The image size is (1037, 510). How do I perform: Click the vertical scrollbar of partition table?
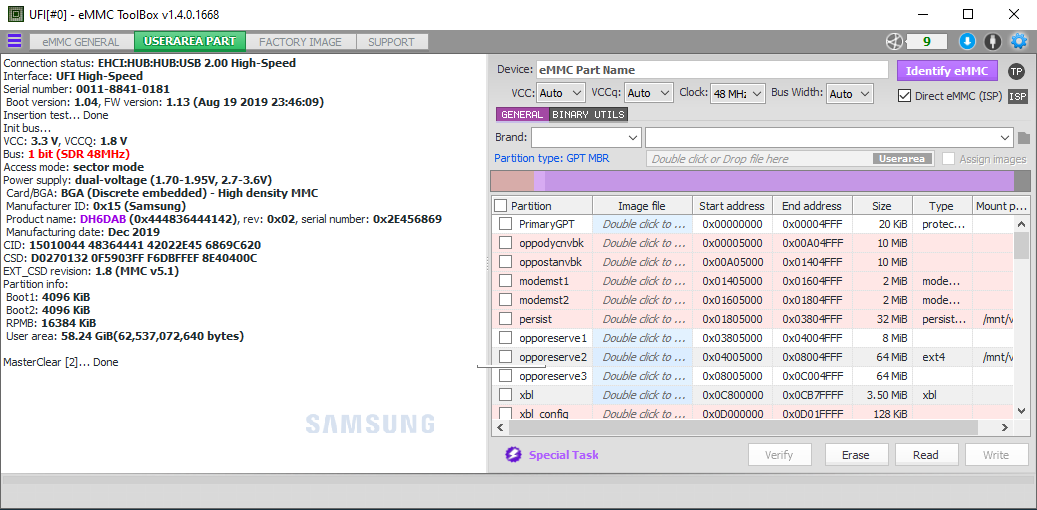tap(1021, 318)
